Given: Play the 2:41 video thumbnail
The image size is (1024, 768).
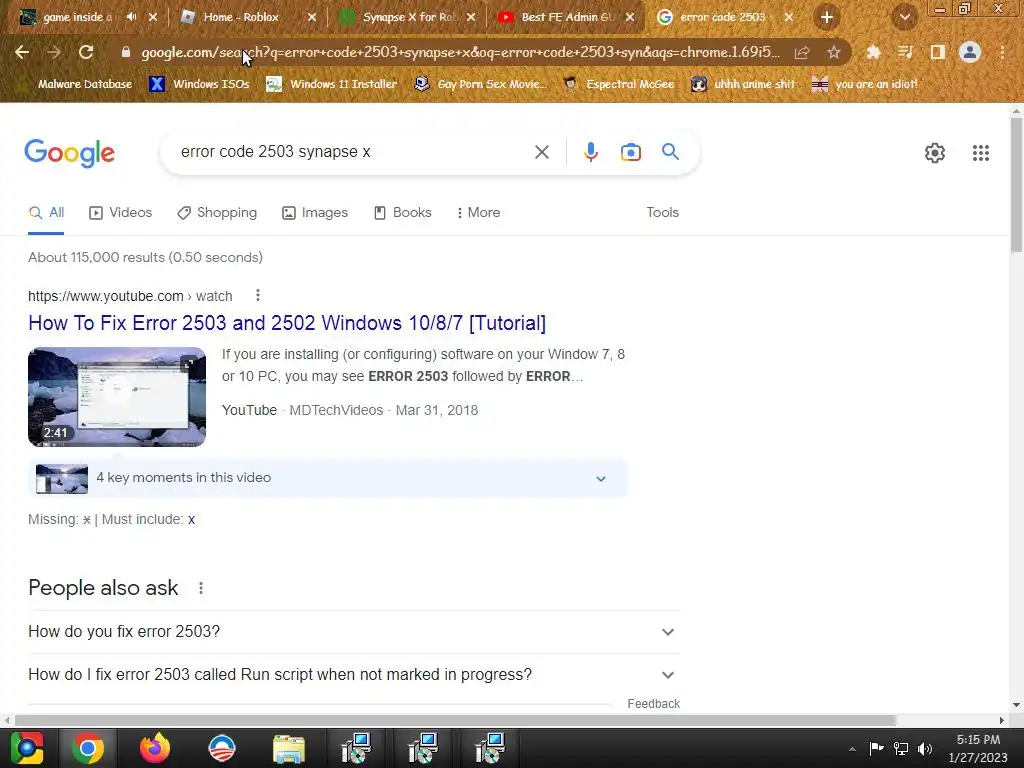Looking at the screenshot, I should coord(117,397).
